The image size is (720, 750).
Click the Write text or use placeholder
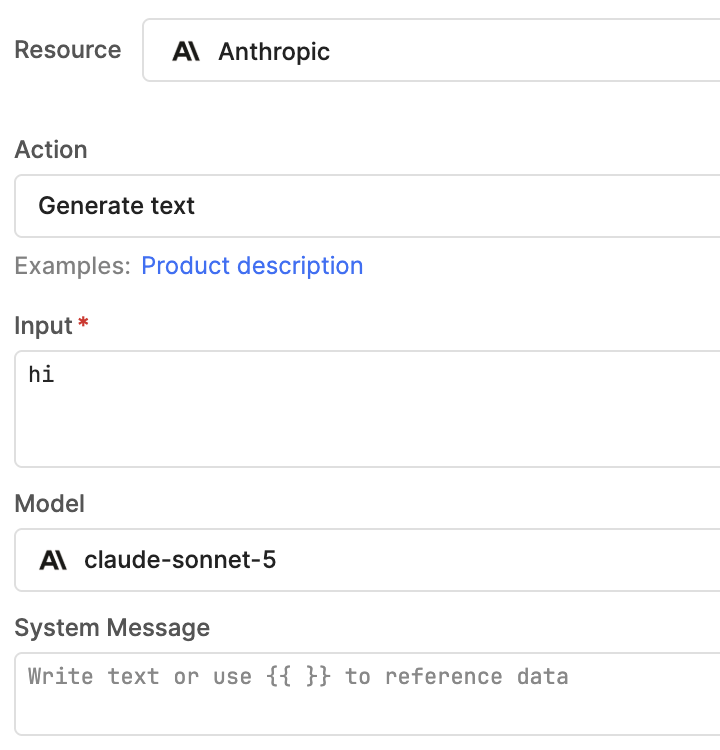[x=298, y=677]
